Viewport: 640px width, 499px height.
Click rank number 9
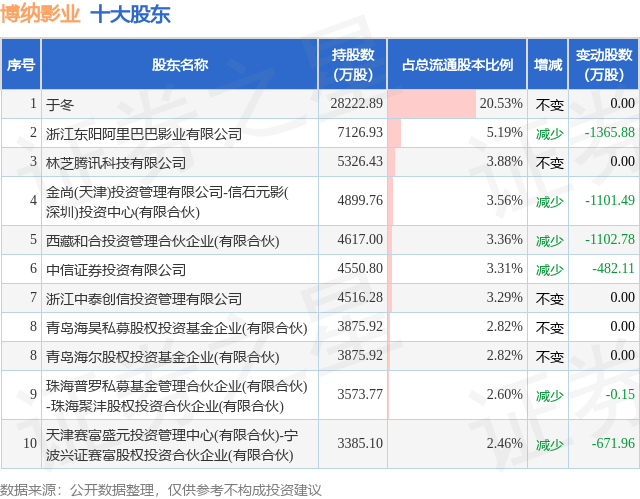point(33,395)
